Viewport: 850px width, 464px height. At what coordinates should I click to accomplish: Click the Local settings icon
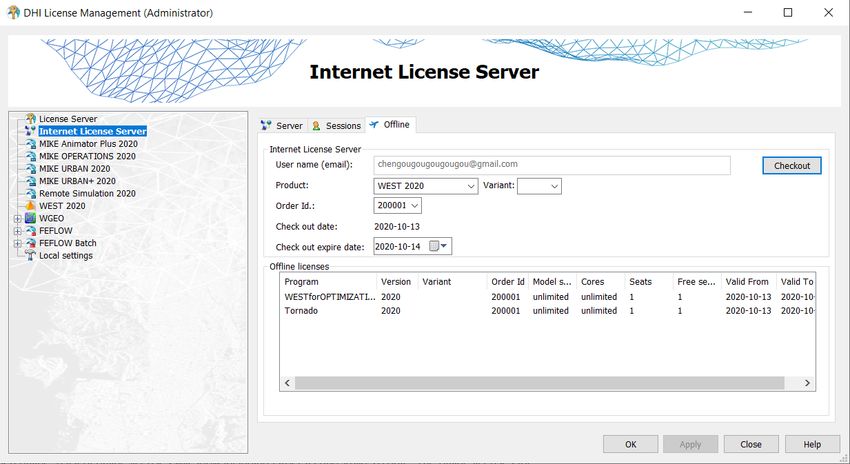[30, 256]
